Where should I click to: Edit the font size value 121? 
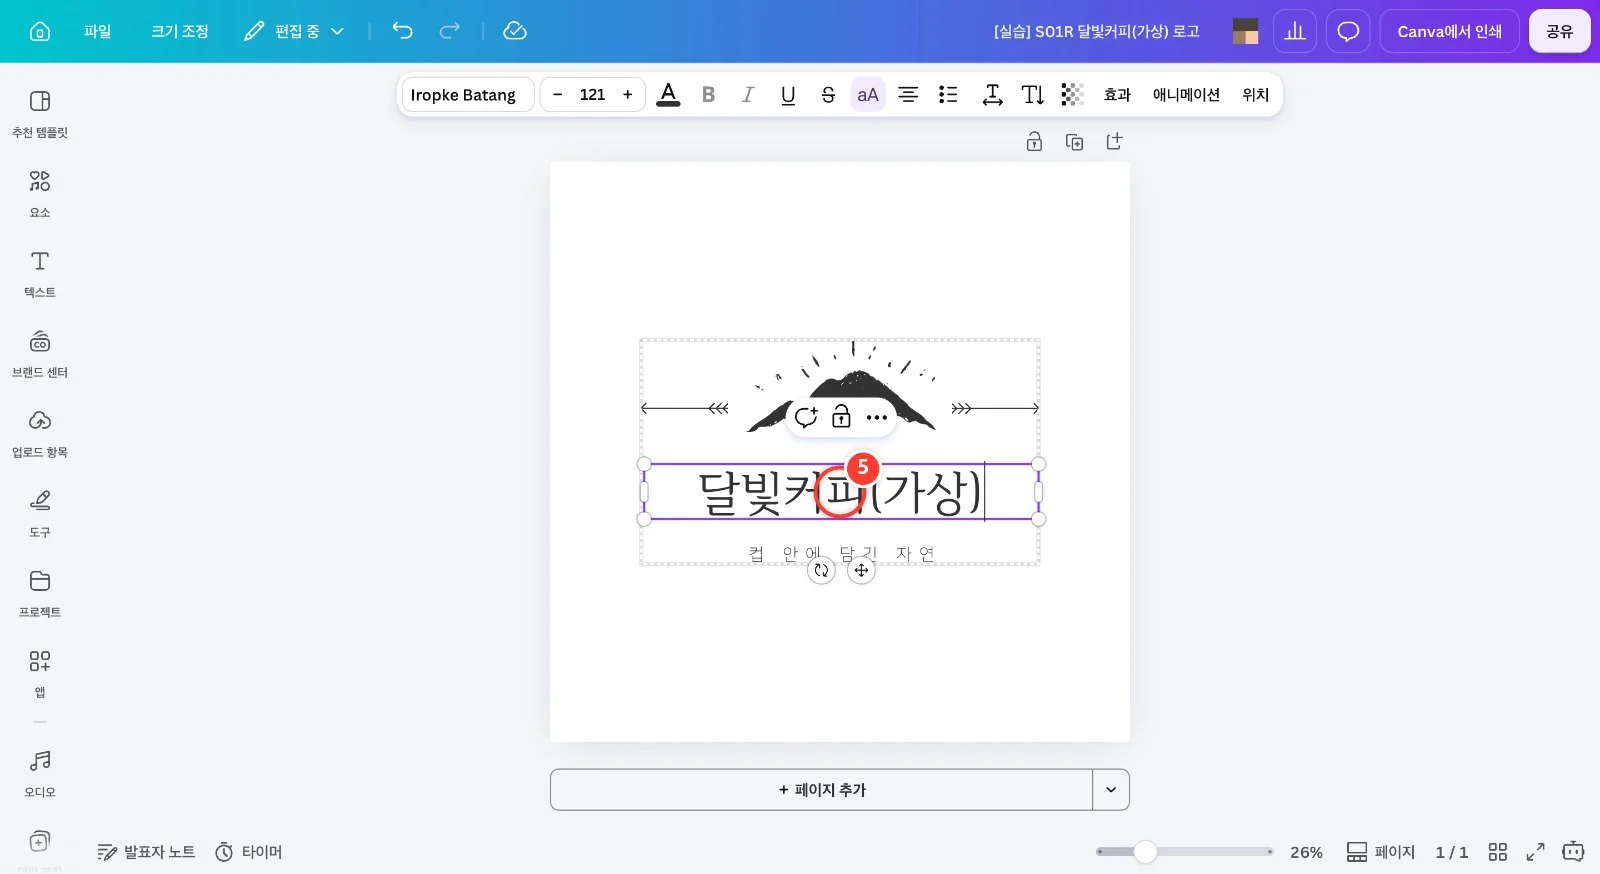[593, 95]
